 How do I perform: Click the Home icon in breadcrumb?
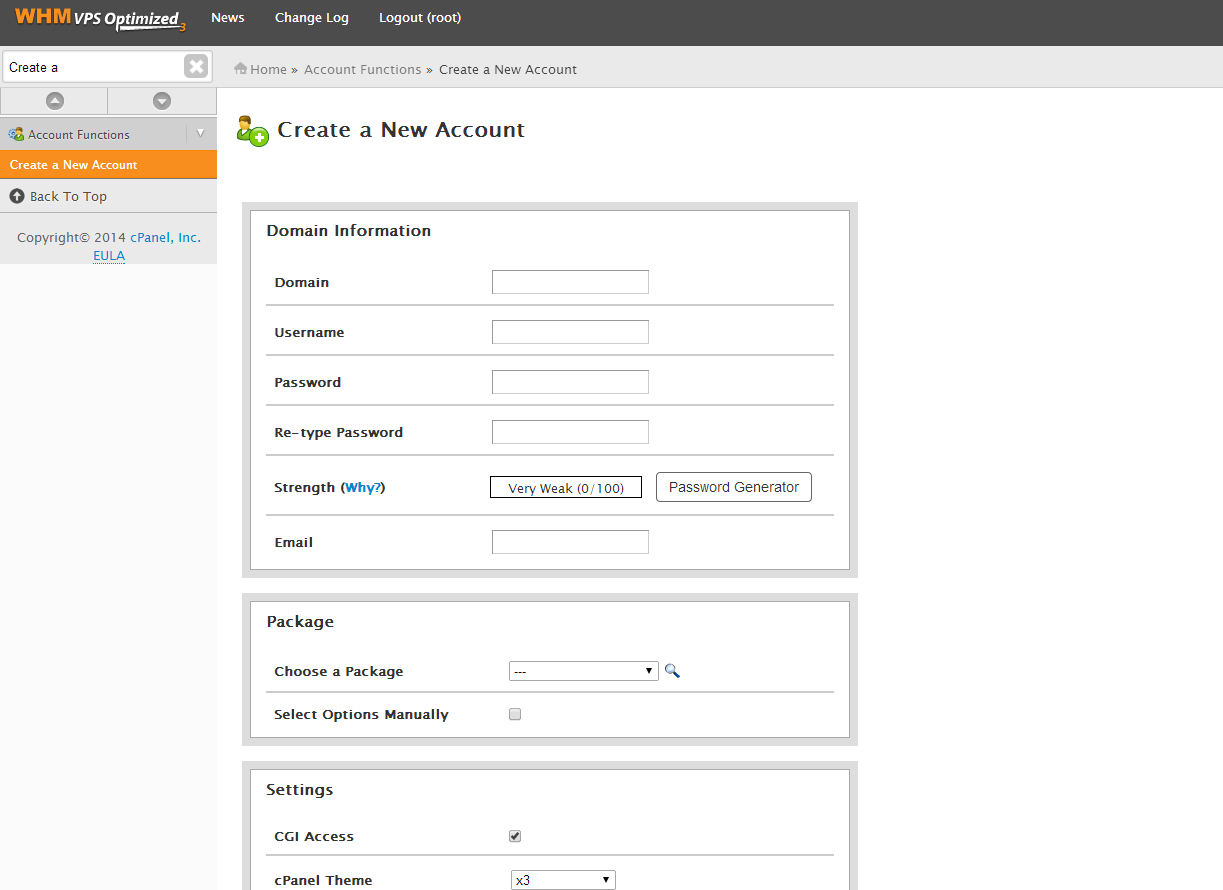240,69
